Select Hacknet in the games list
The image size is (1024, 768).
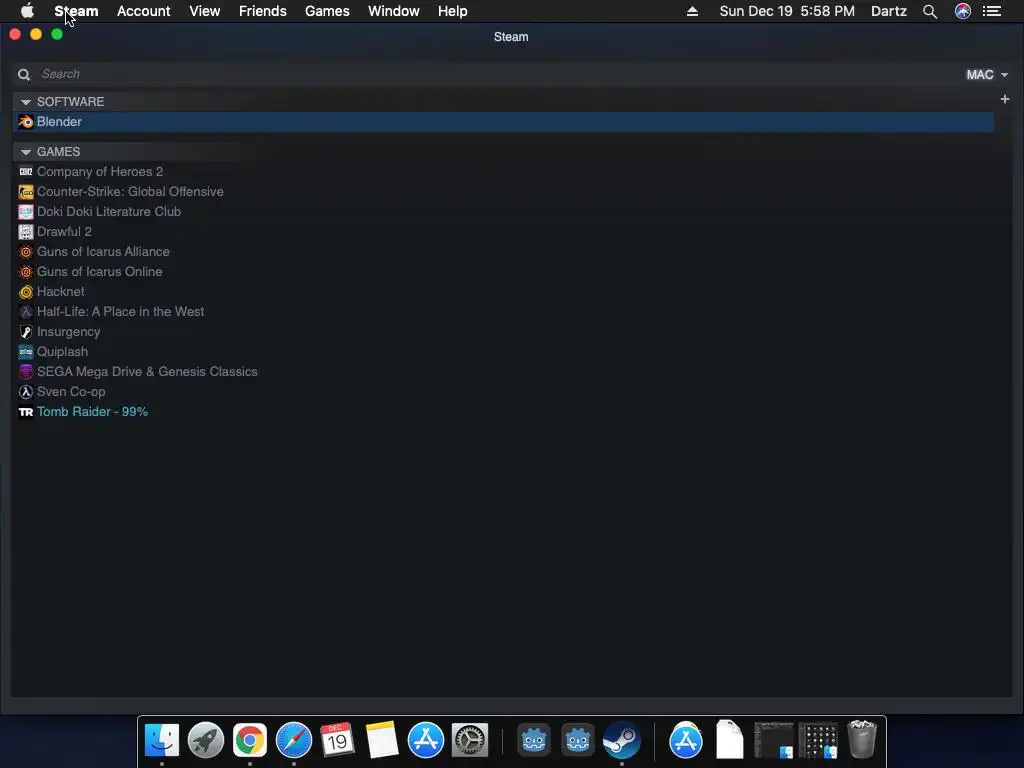pos(60,292)
